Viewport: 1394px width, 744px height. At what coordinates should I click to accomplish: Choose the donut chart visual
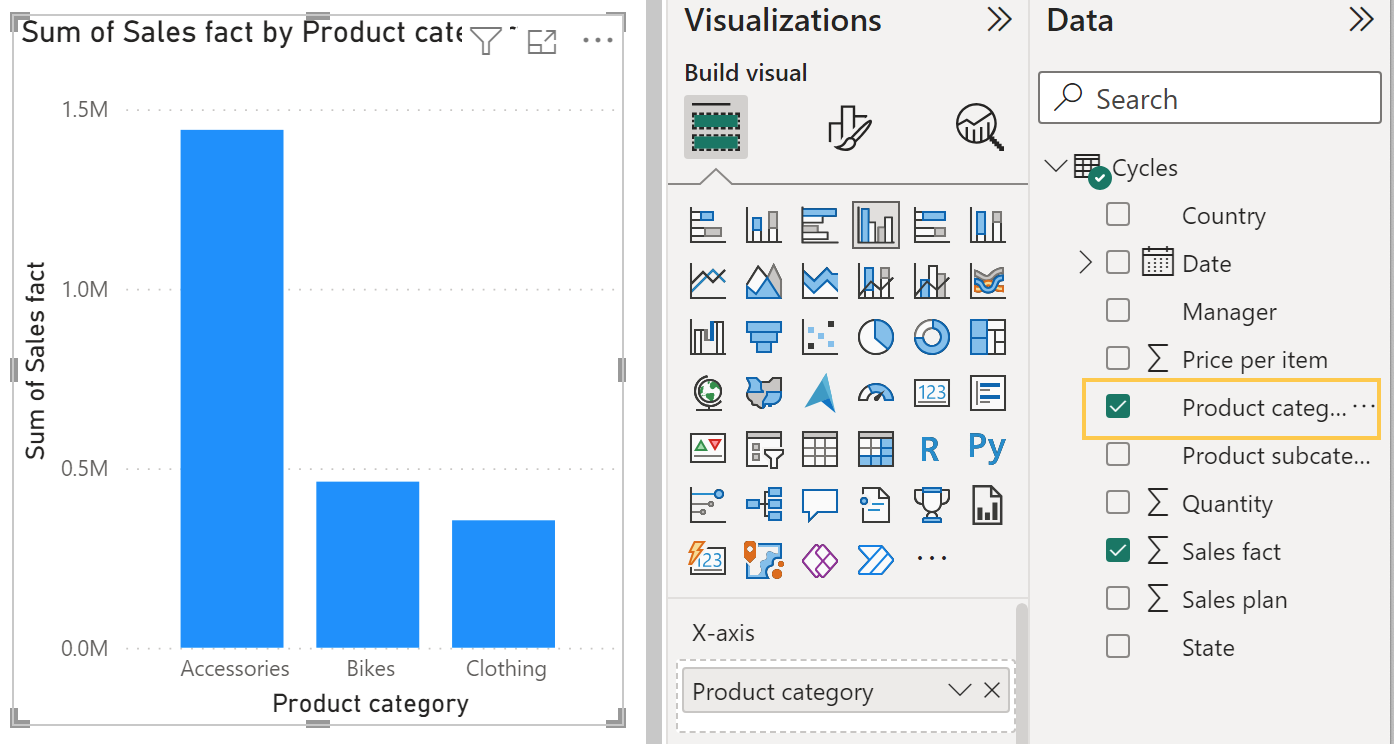(x=932, y=337)
